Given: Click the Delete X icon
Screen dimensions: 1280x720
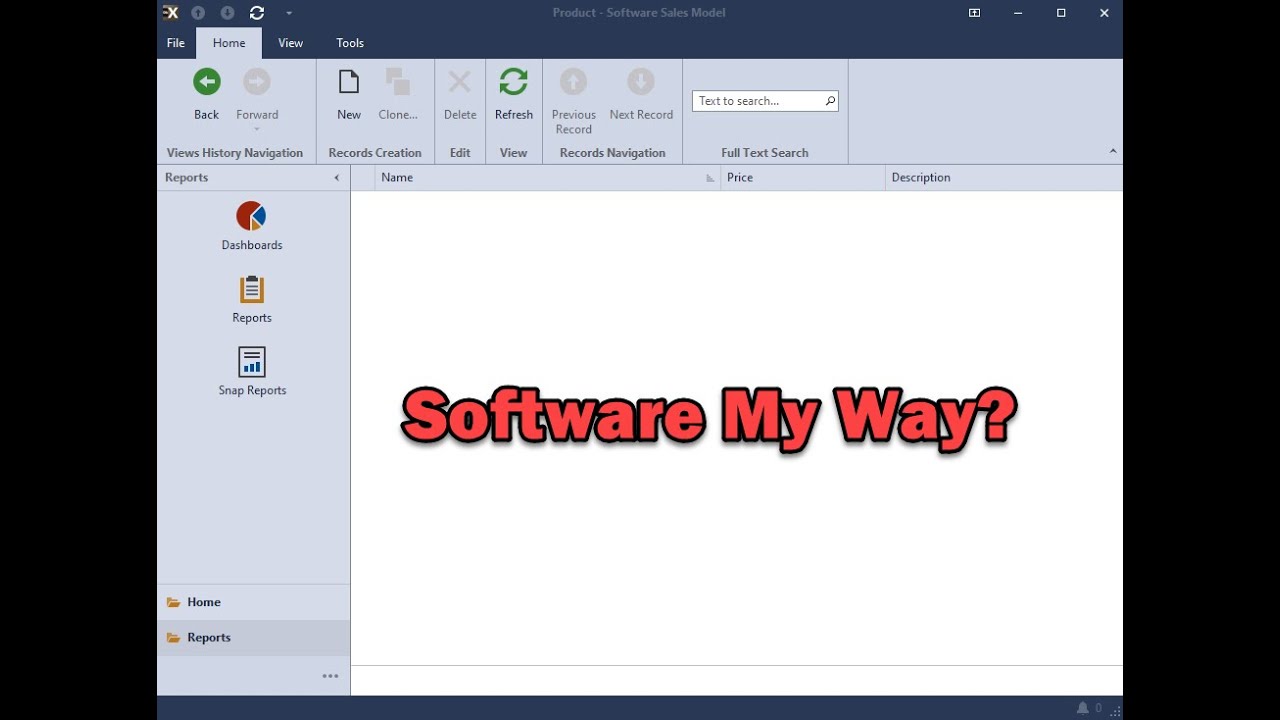Looking at the screenshot, I should 460,82.
